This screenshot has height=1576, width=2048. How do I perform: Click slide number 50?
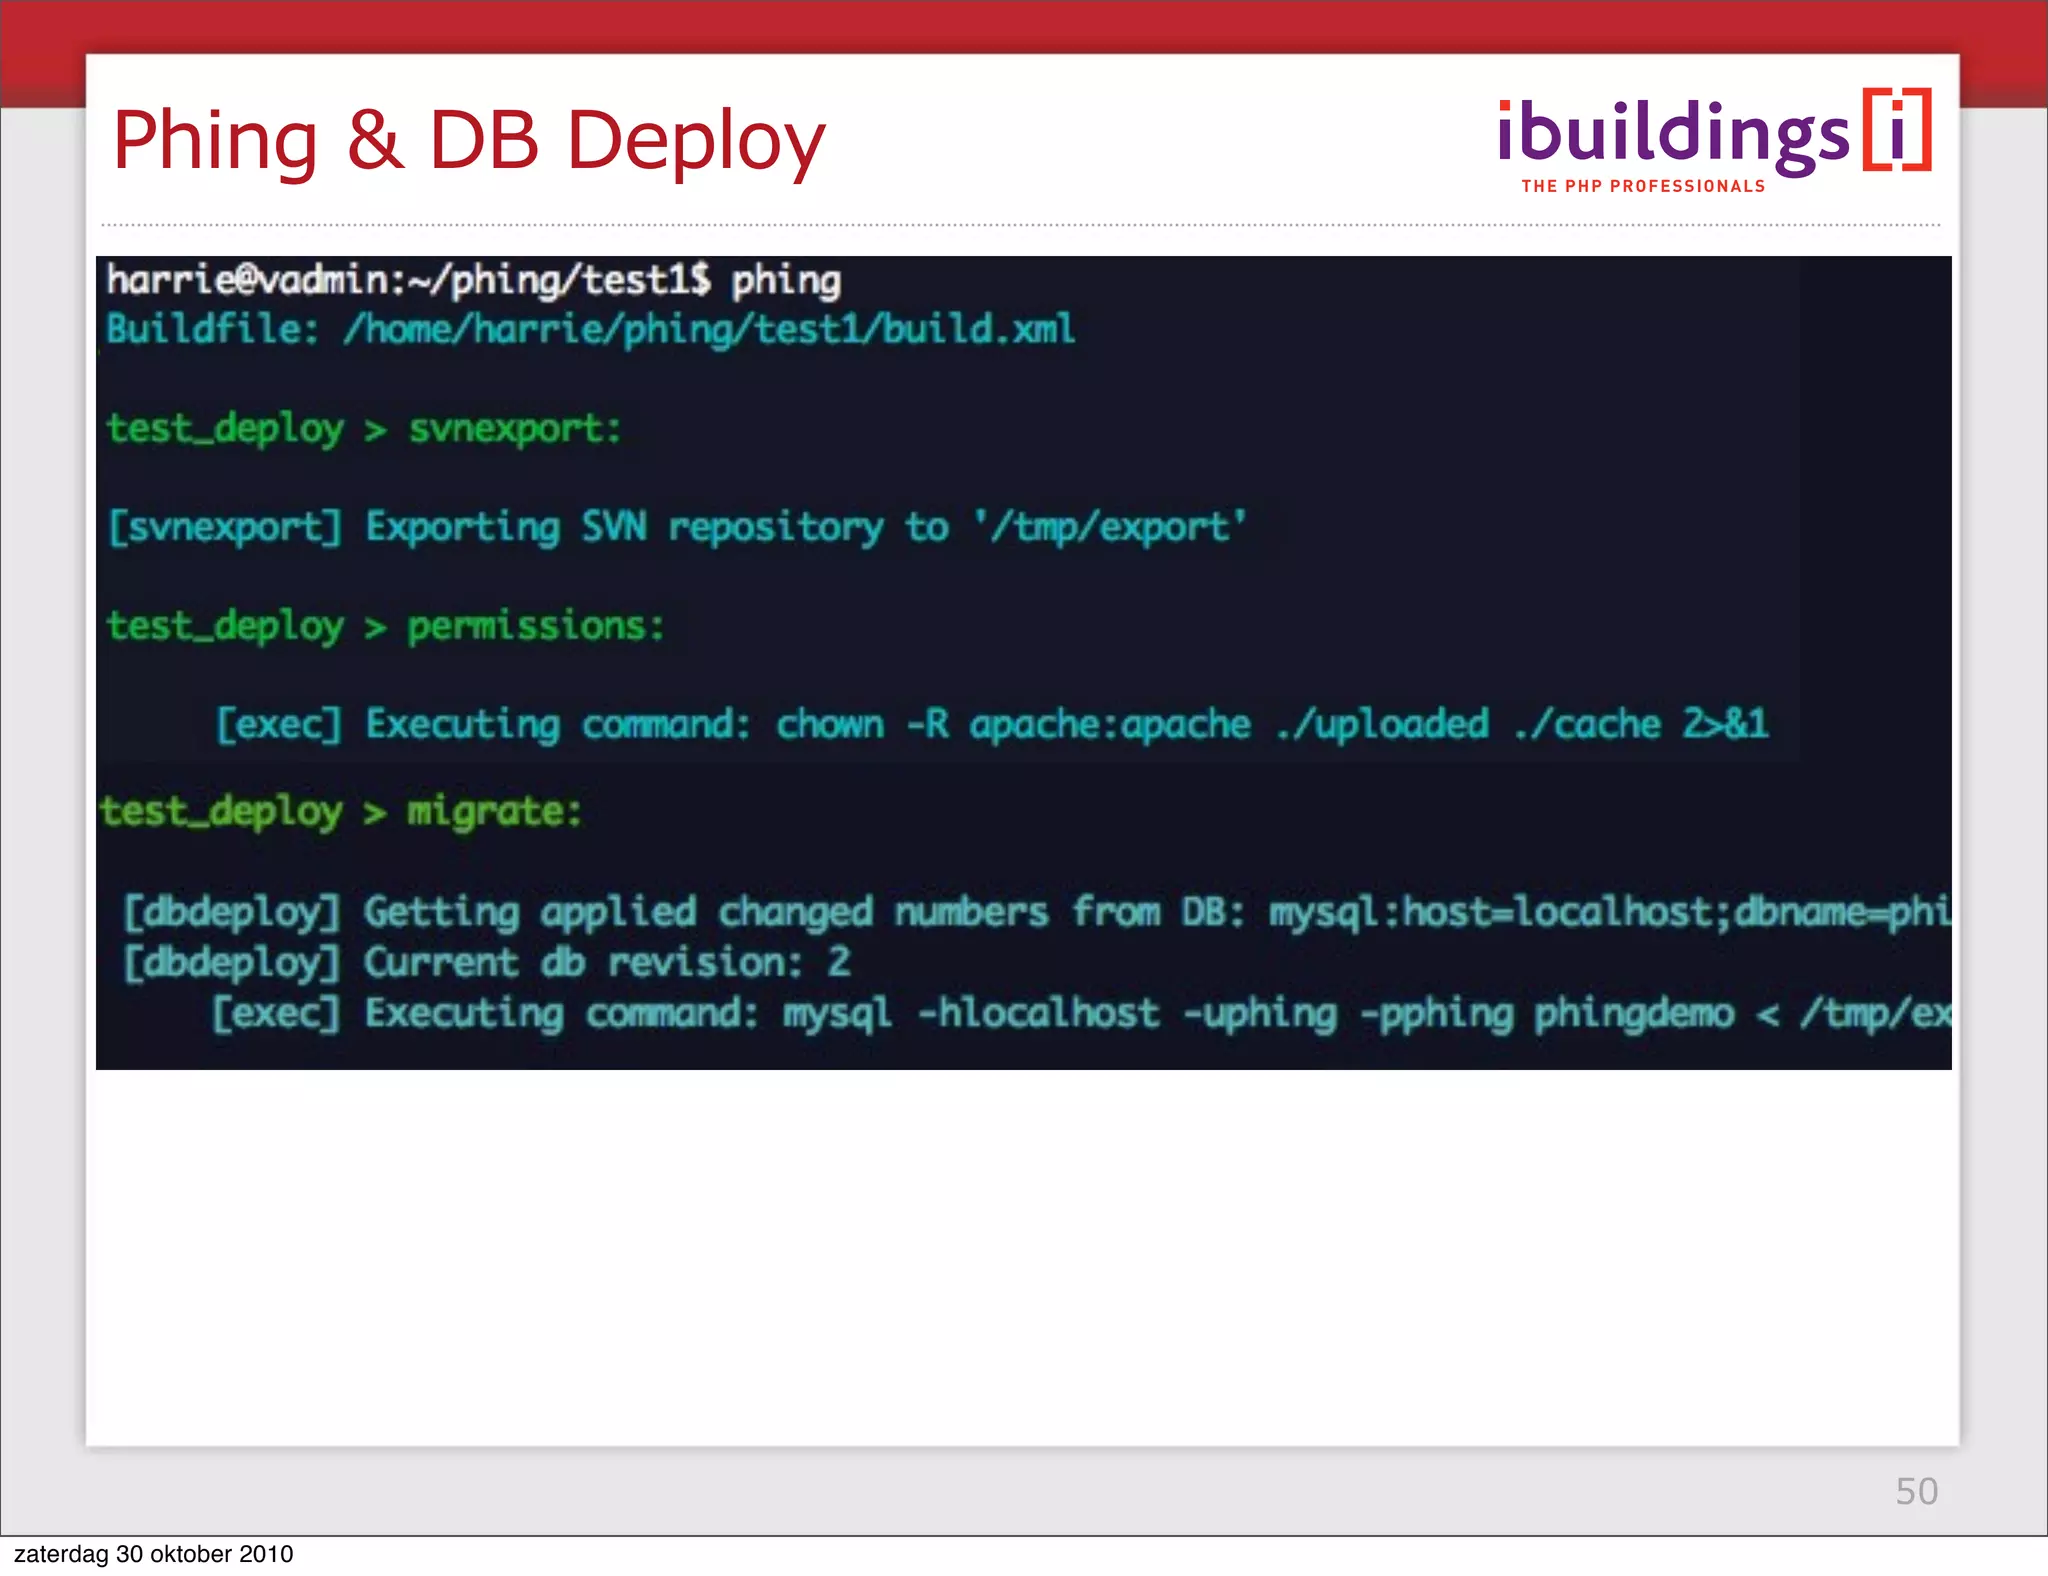[1916, 1491]
